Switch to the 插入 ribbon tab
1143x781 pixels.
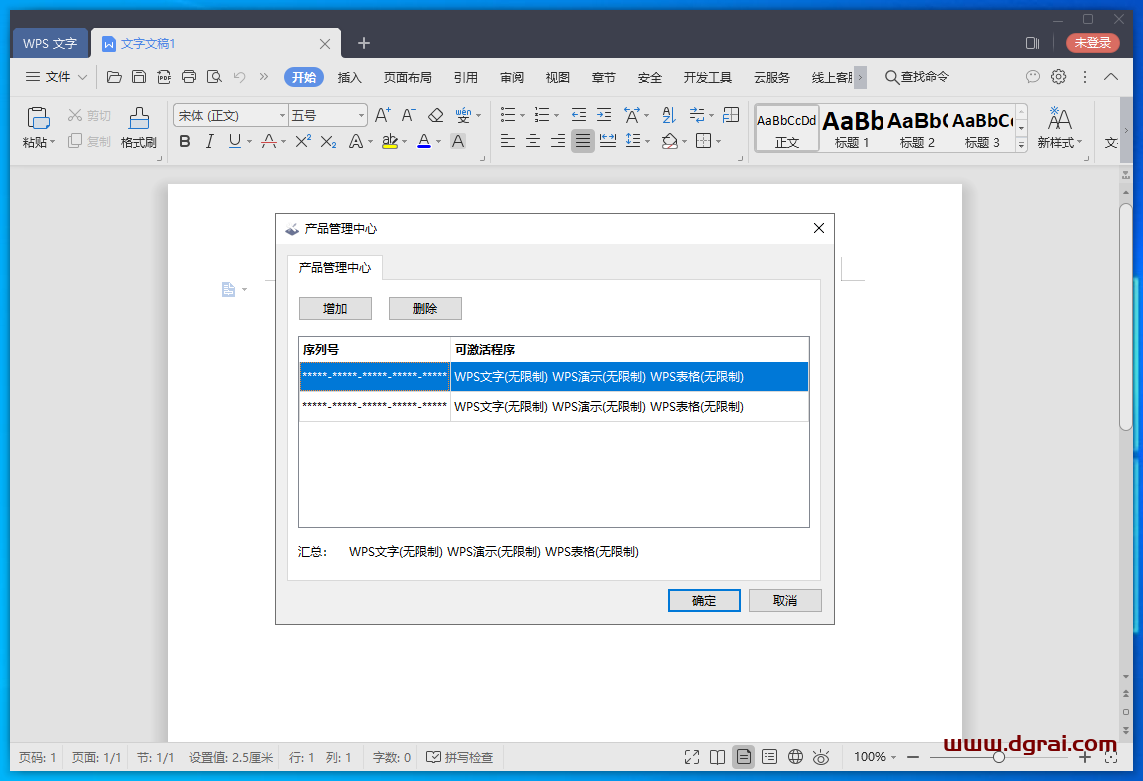tap(349, 77)
